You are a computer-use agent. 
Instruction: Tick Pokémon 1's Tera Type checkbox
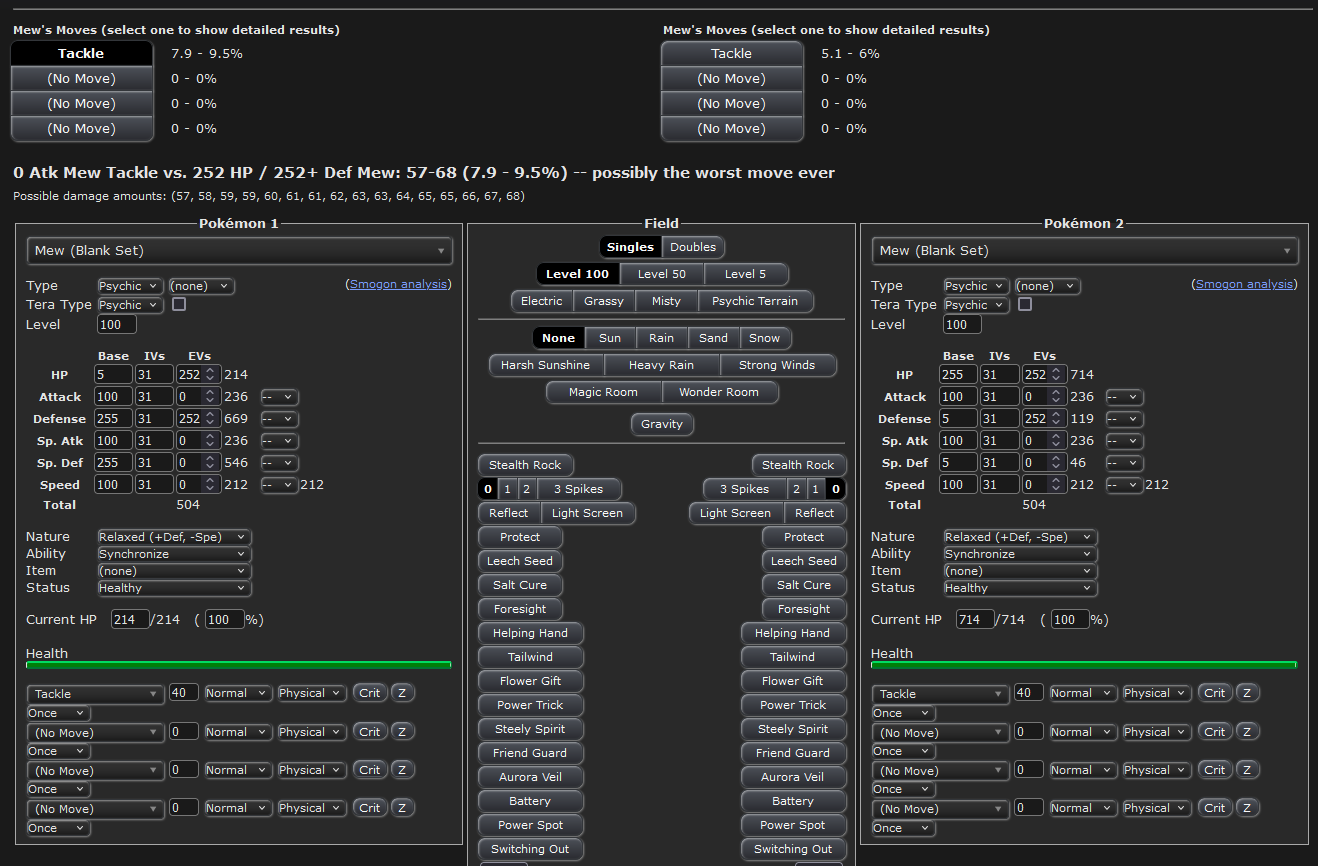[x=179, y=305]
